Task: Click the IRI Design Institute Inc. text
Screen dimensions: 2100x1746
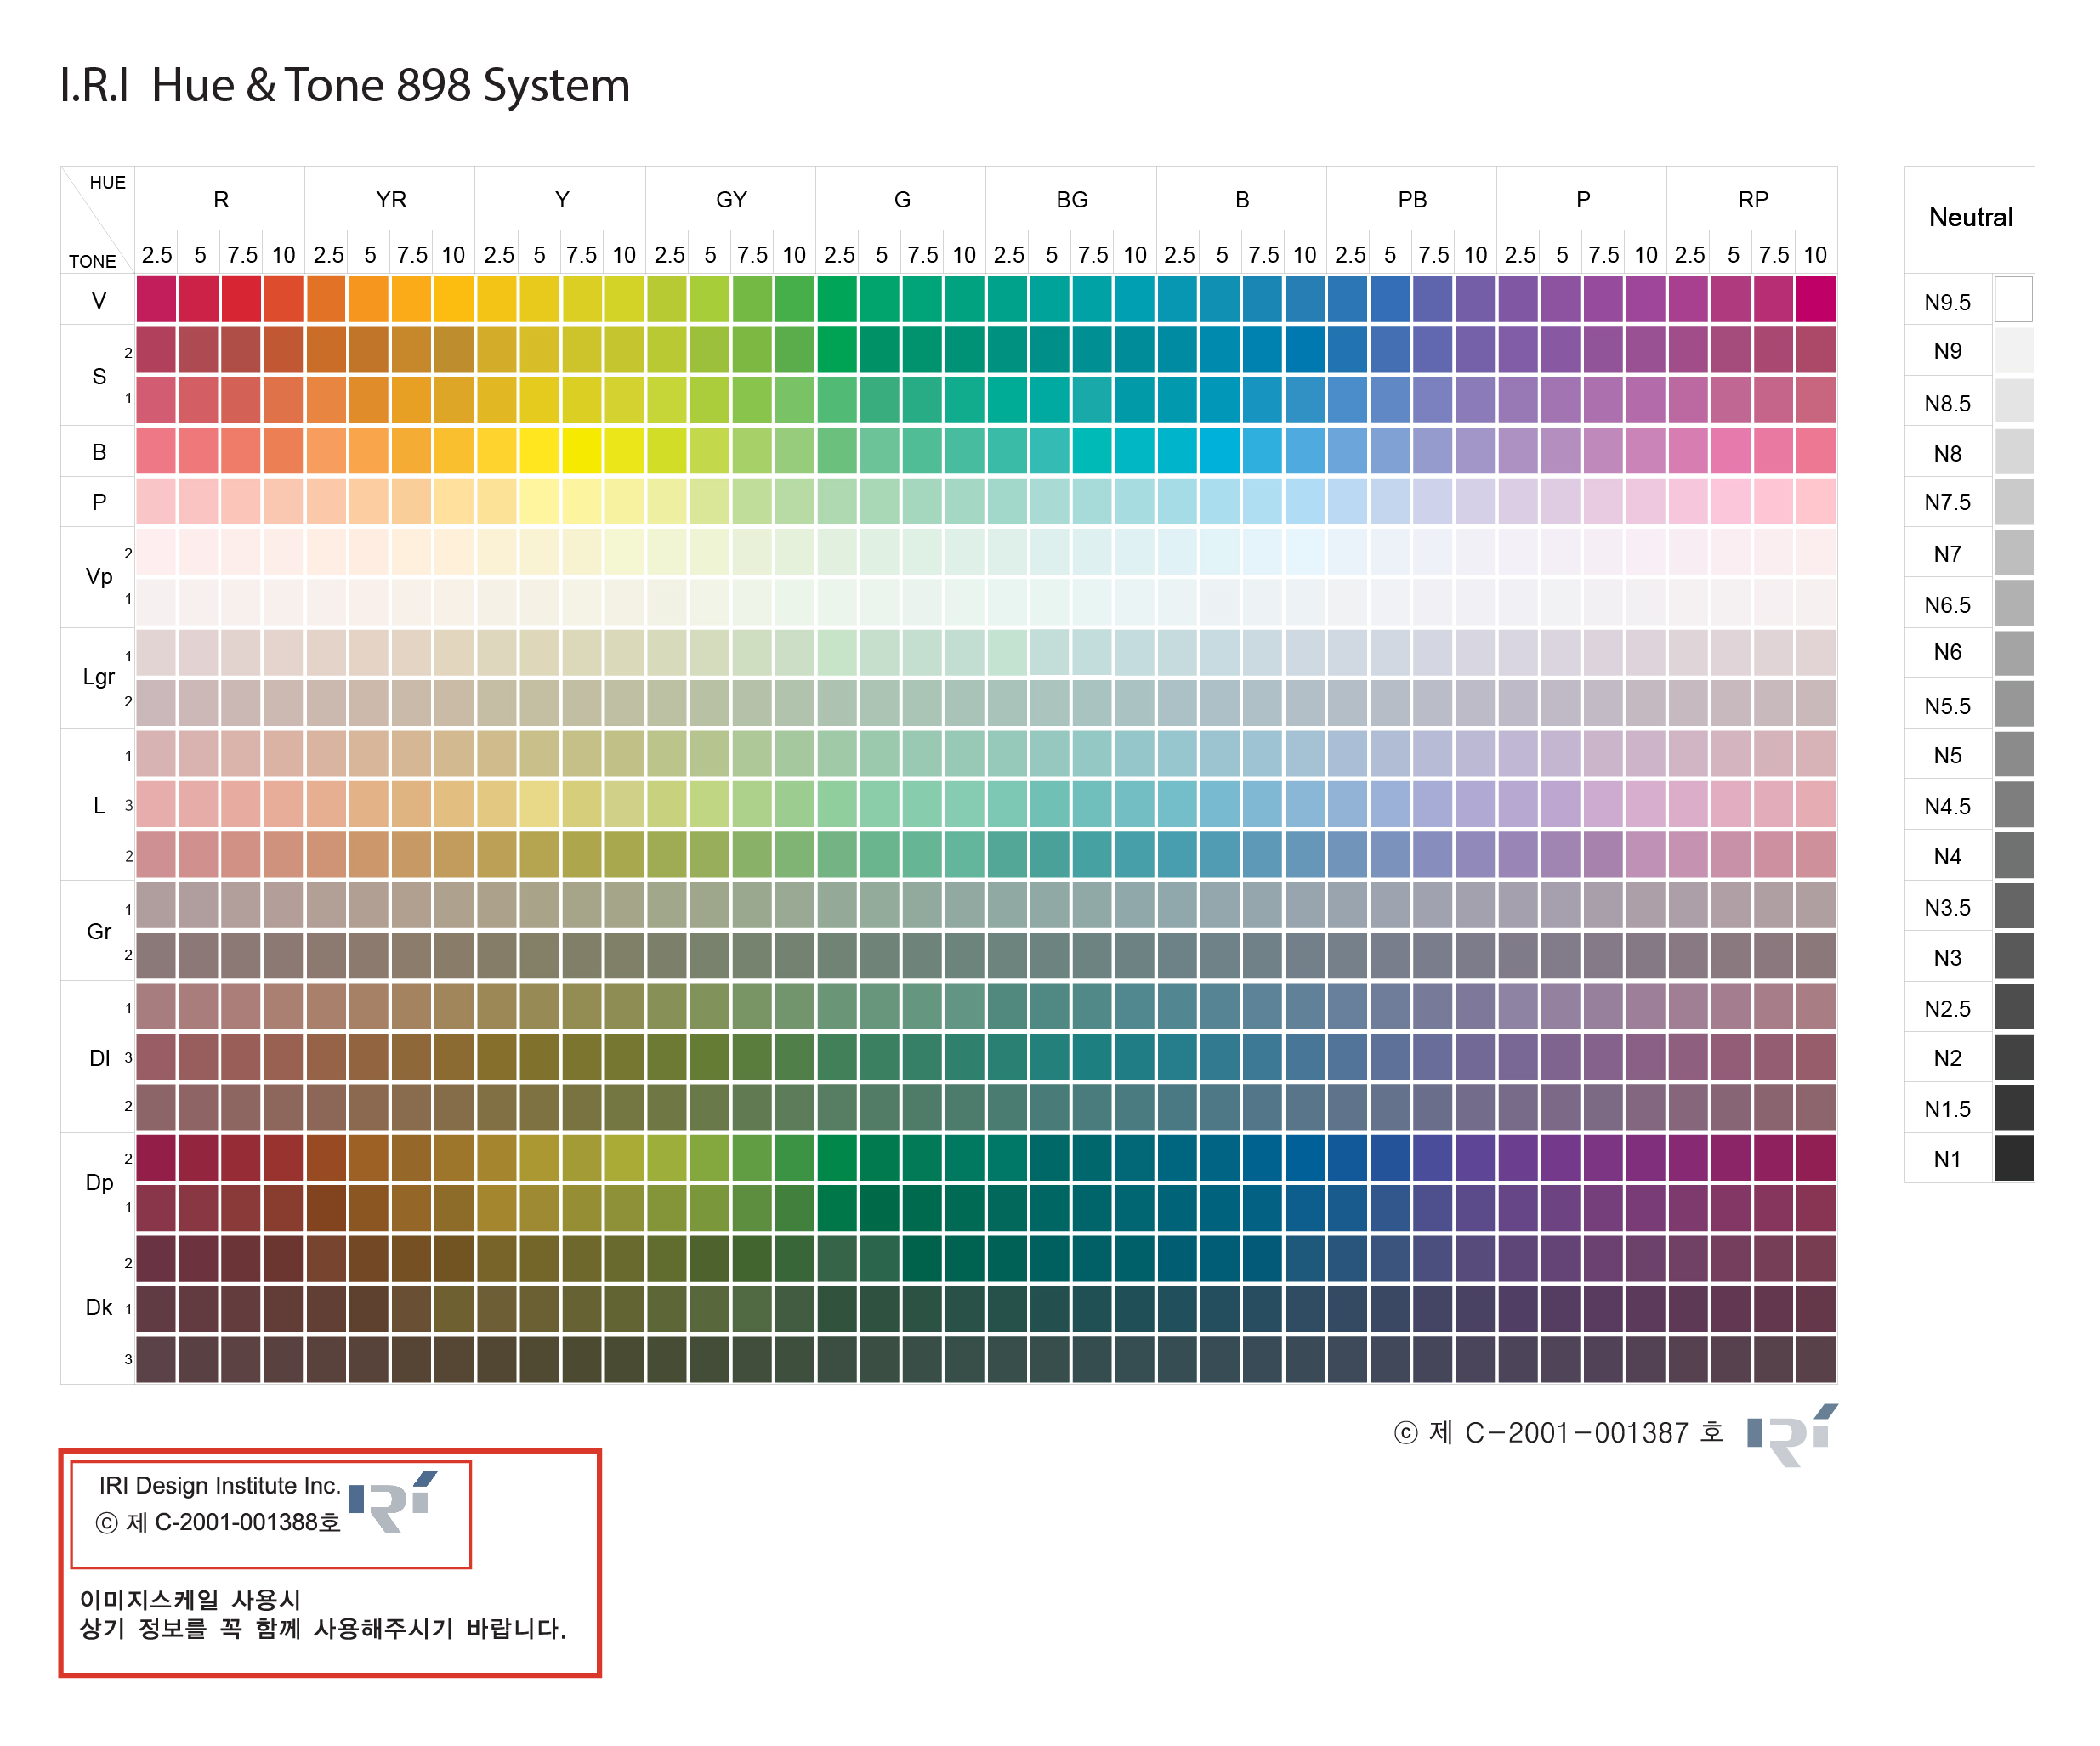Action: pos(220,1485)
